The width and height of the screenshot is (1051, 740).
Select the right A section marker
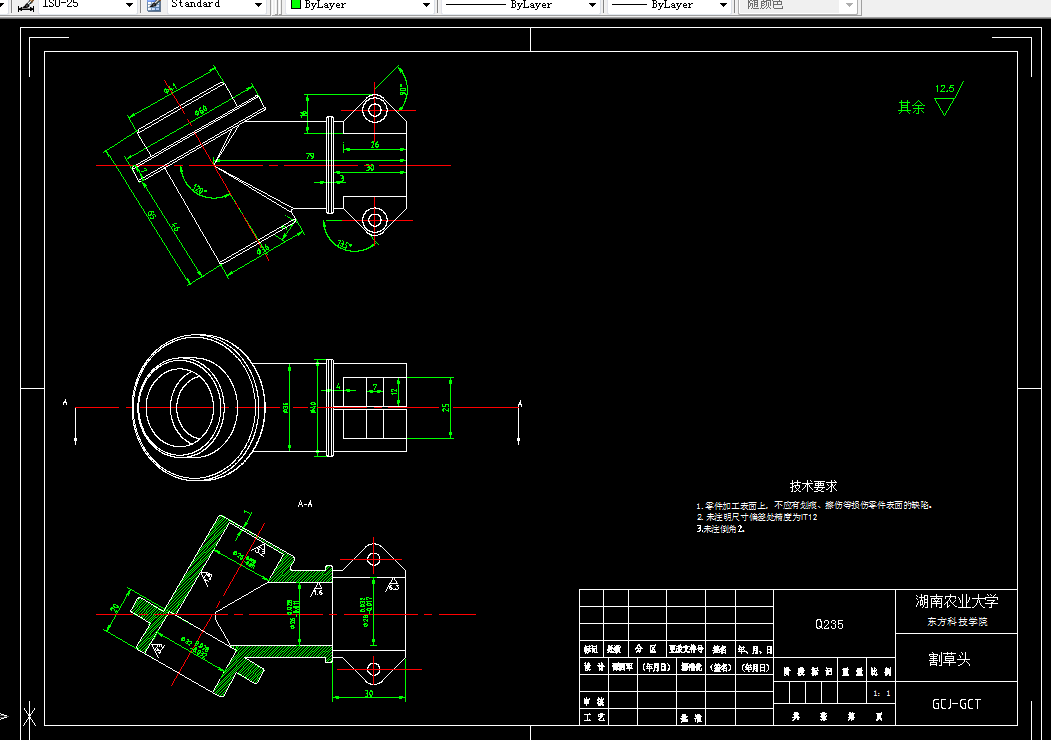(x=519, y=404)
